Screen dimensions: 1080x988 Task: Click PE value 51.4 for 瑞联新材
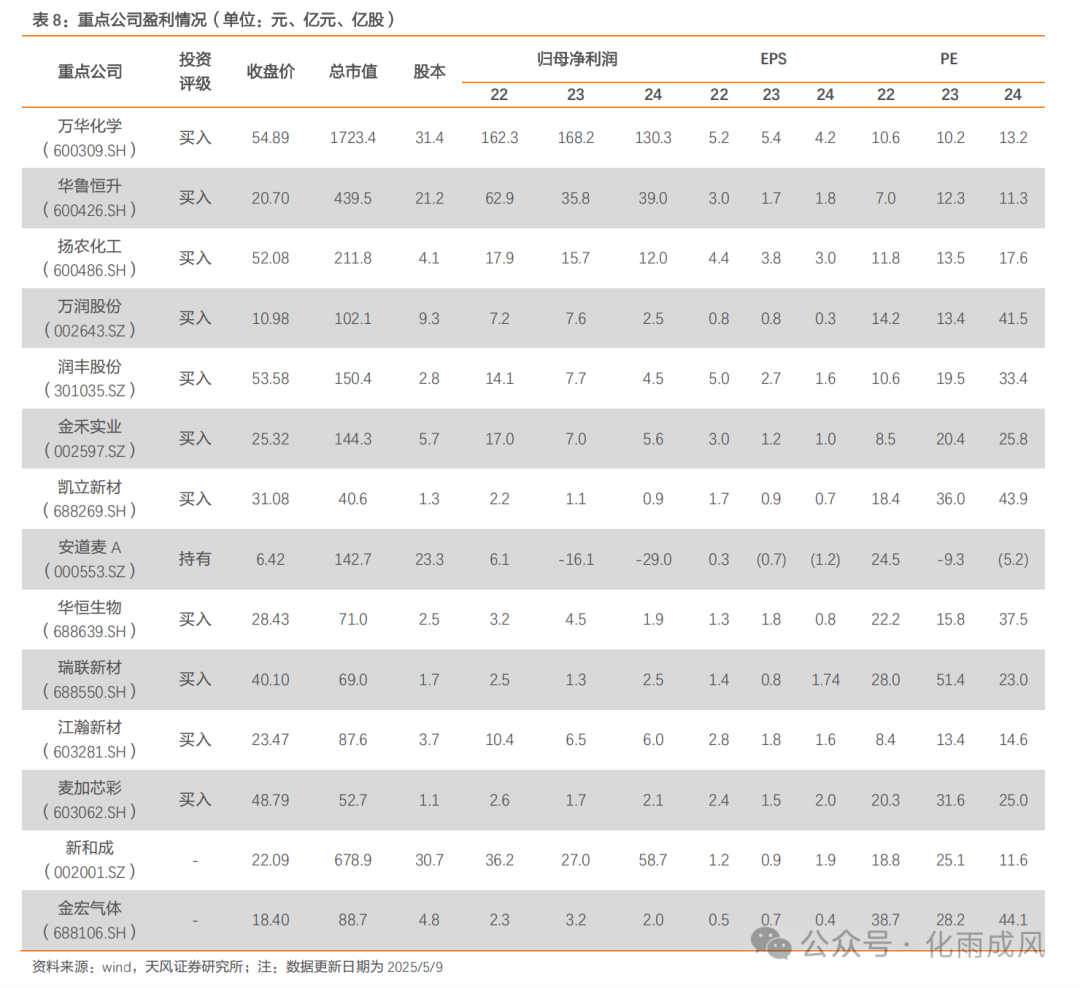[950, 680]
